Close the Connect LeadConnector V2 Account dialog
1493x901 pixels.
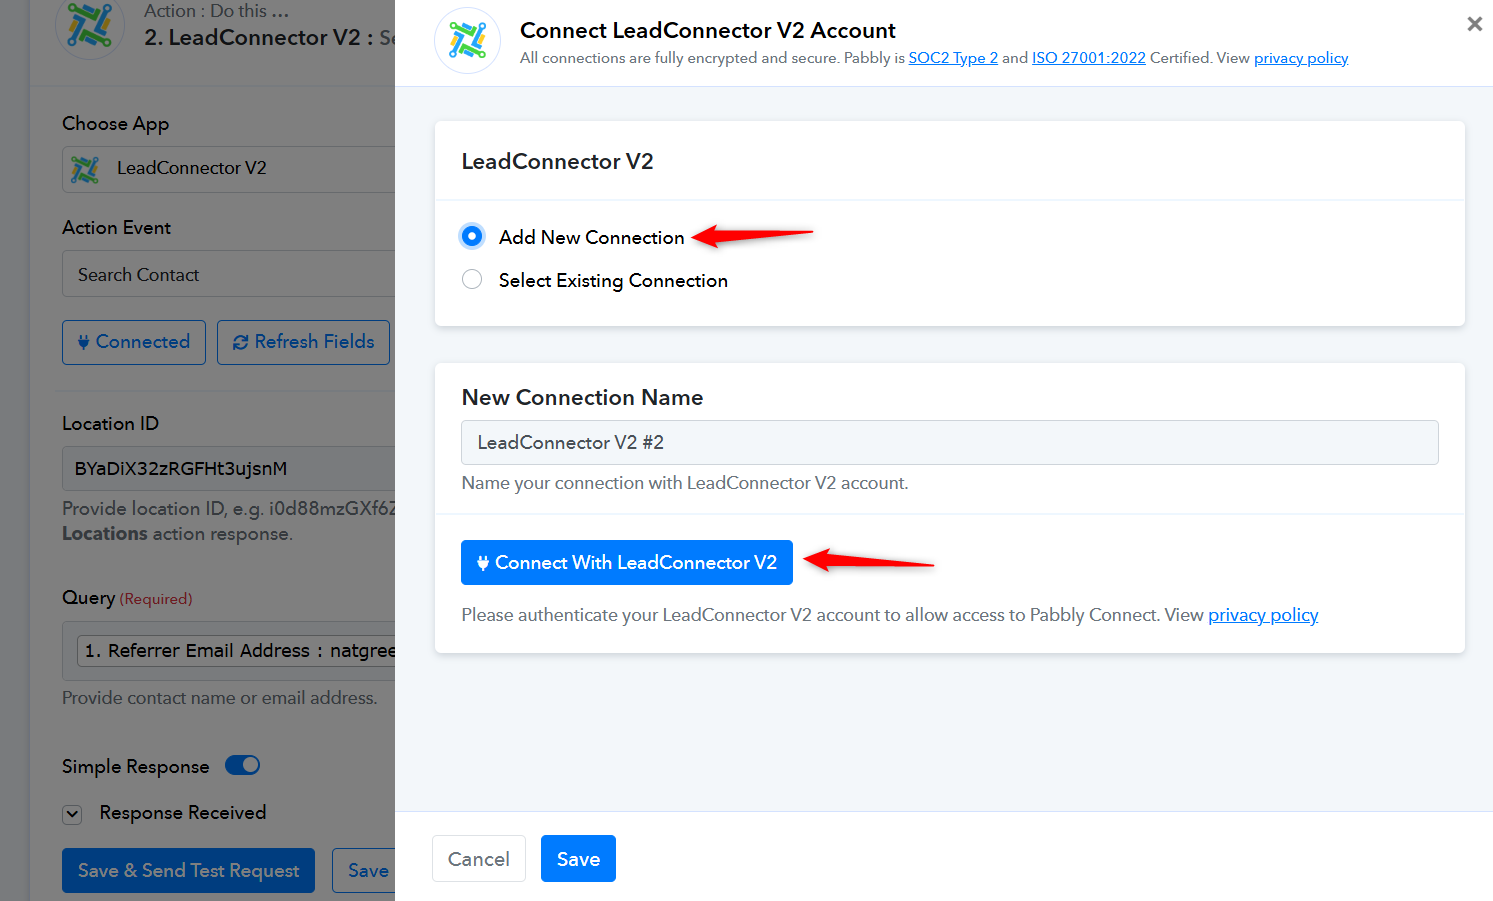coord(1474,24)
